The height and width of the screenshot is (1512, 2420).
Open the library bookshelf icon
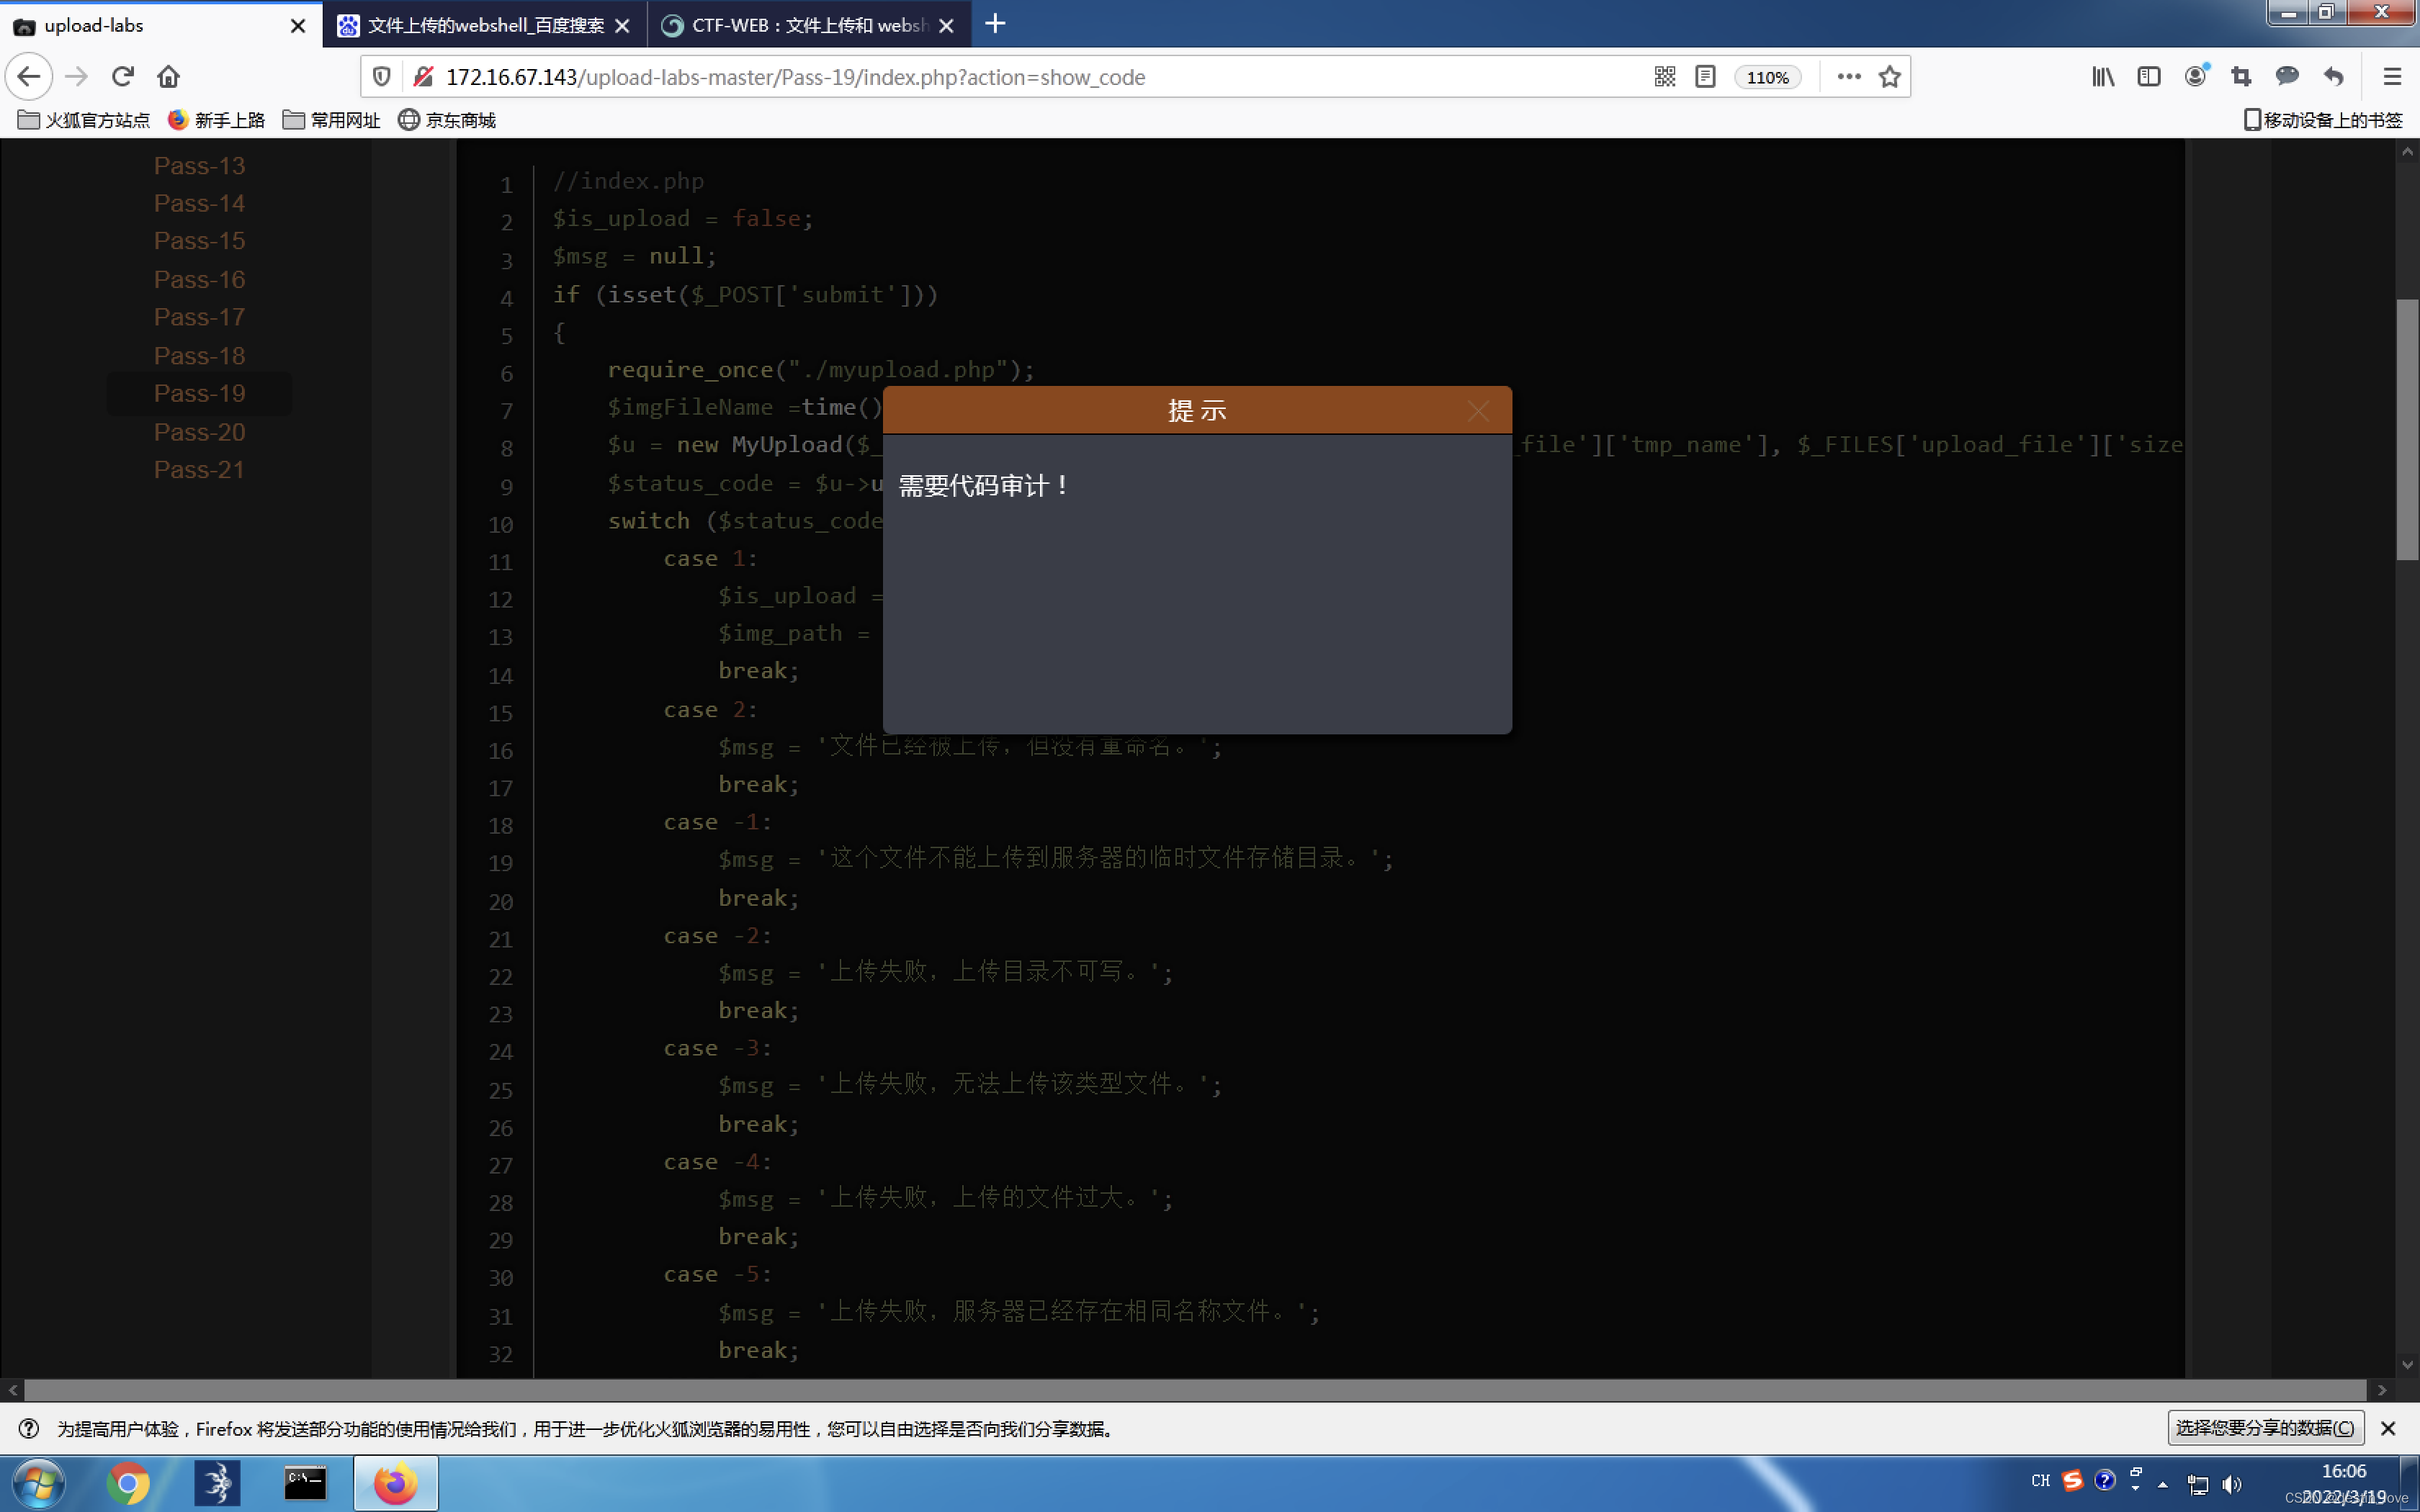pos(2102,77)
